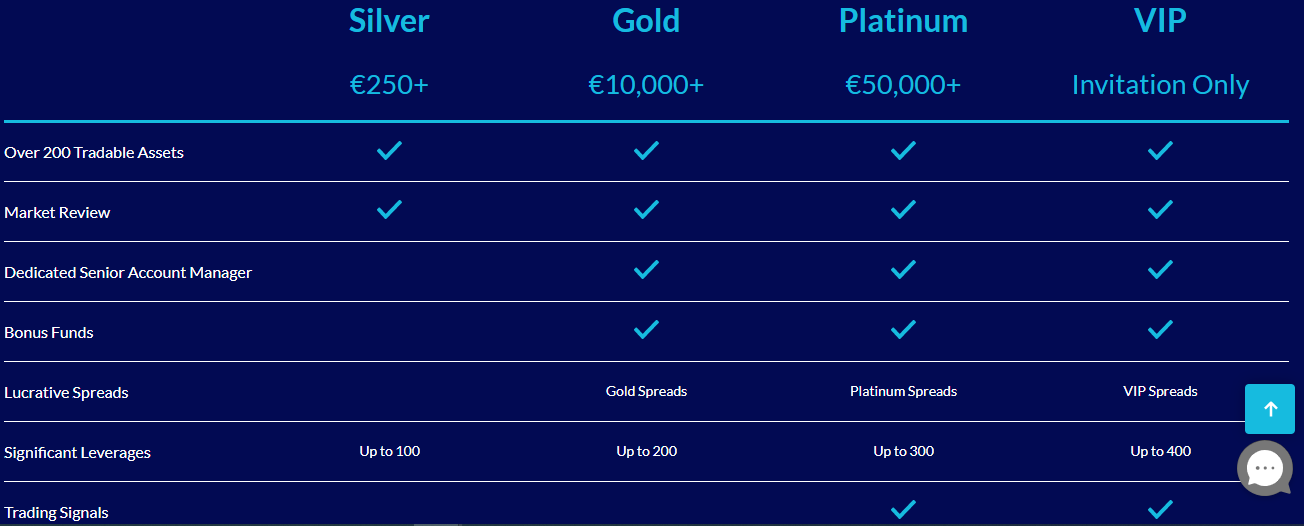Click the Significant Leverages row label
1304x526 pixels.
click(77, 453)
